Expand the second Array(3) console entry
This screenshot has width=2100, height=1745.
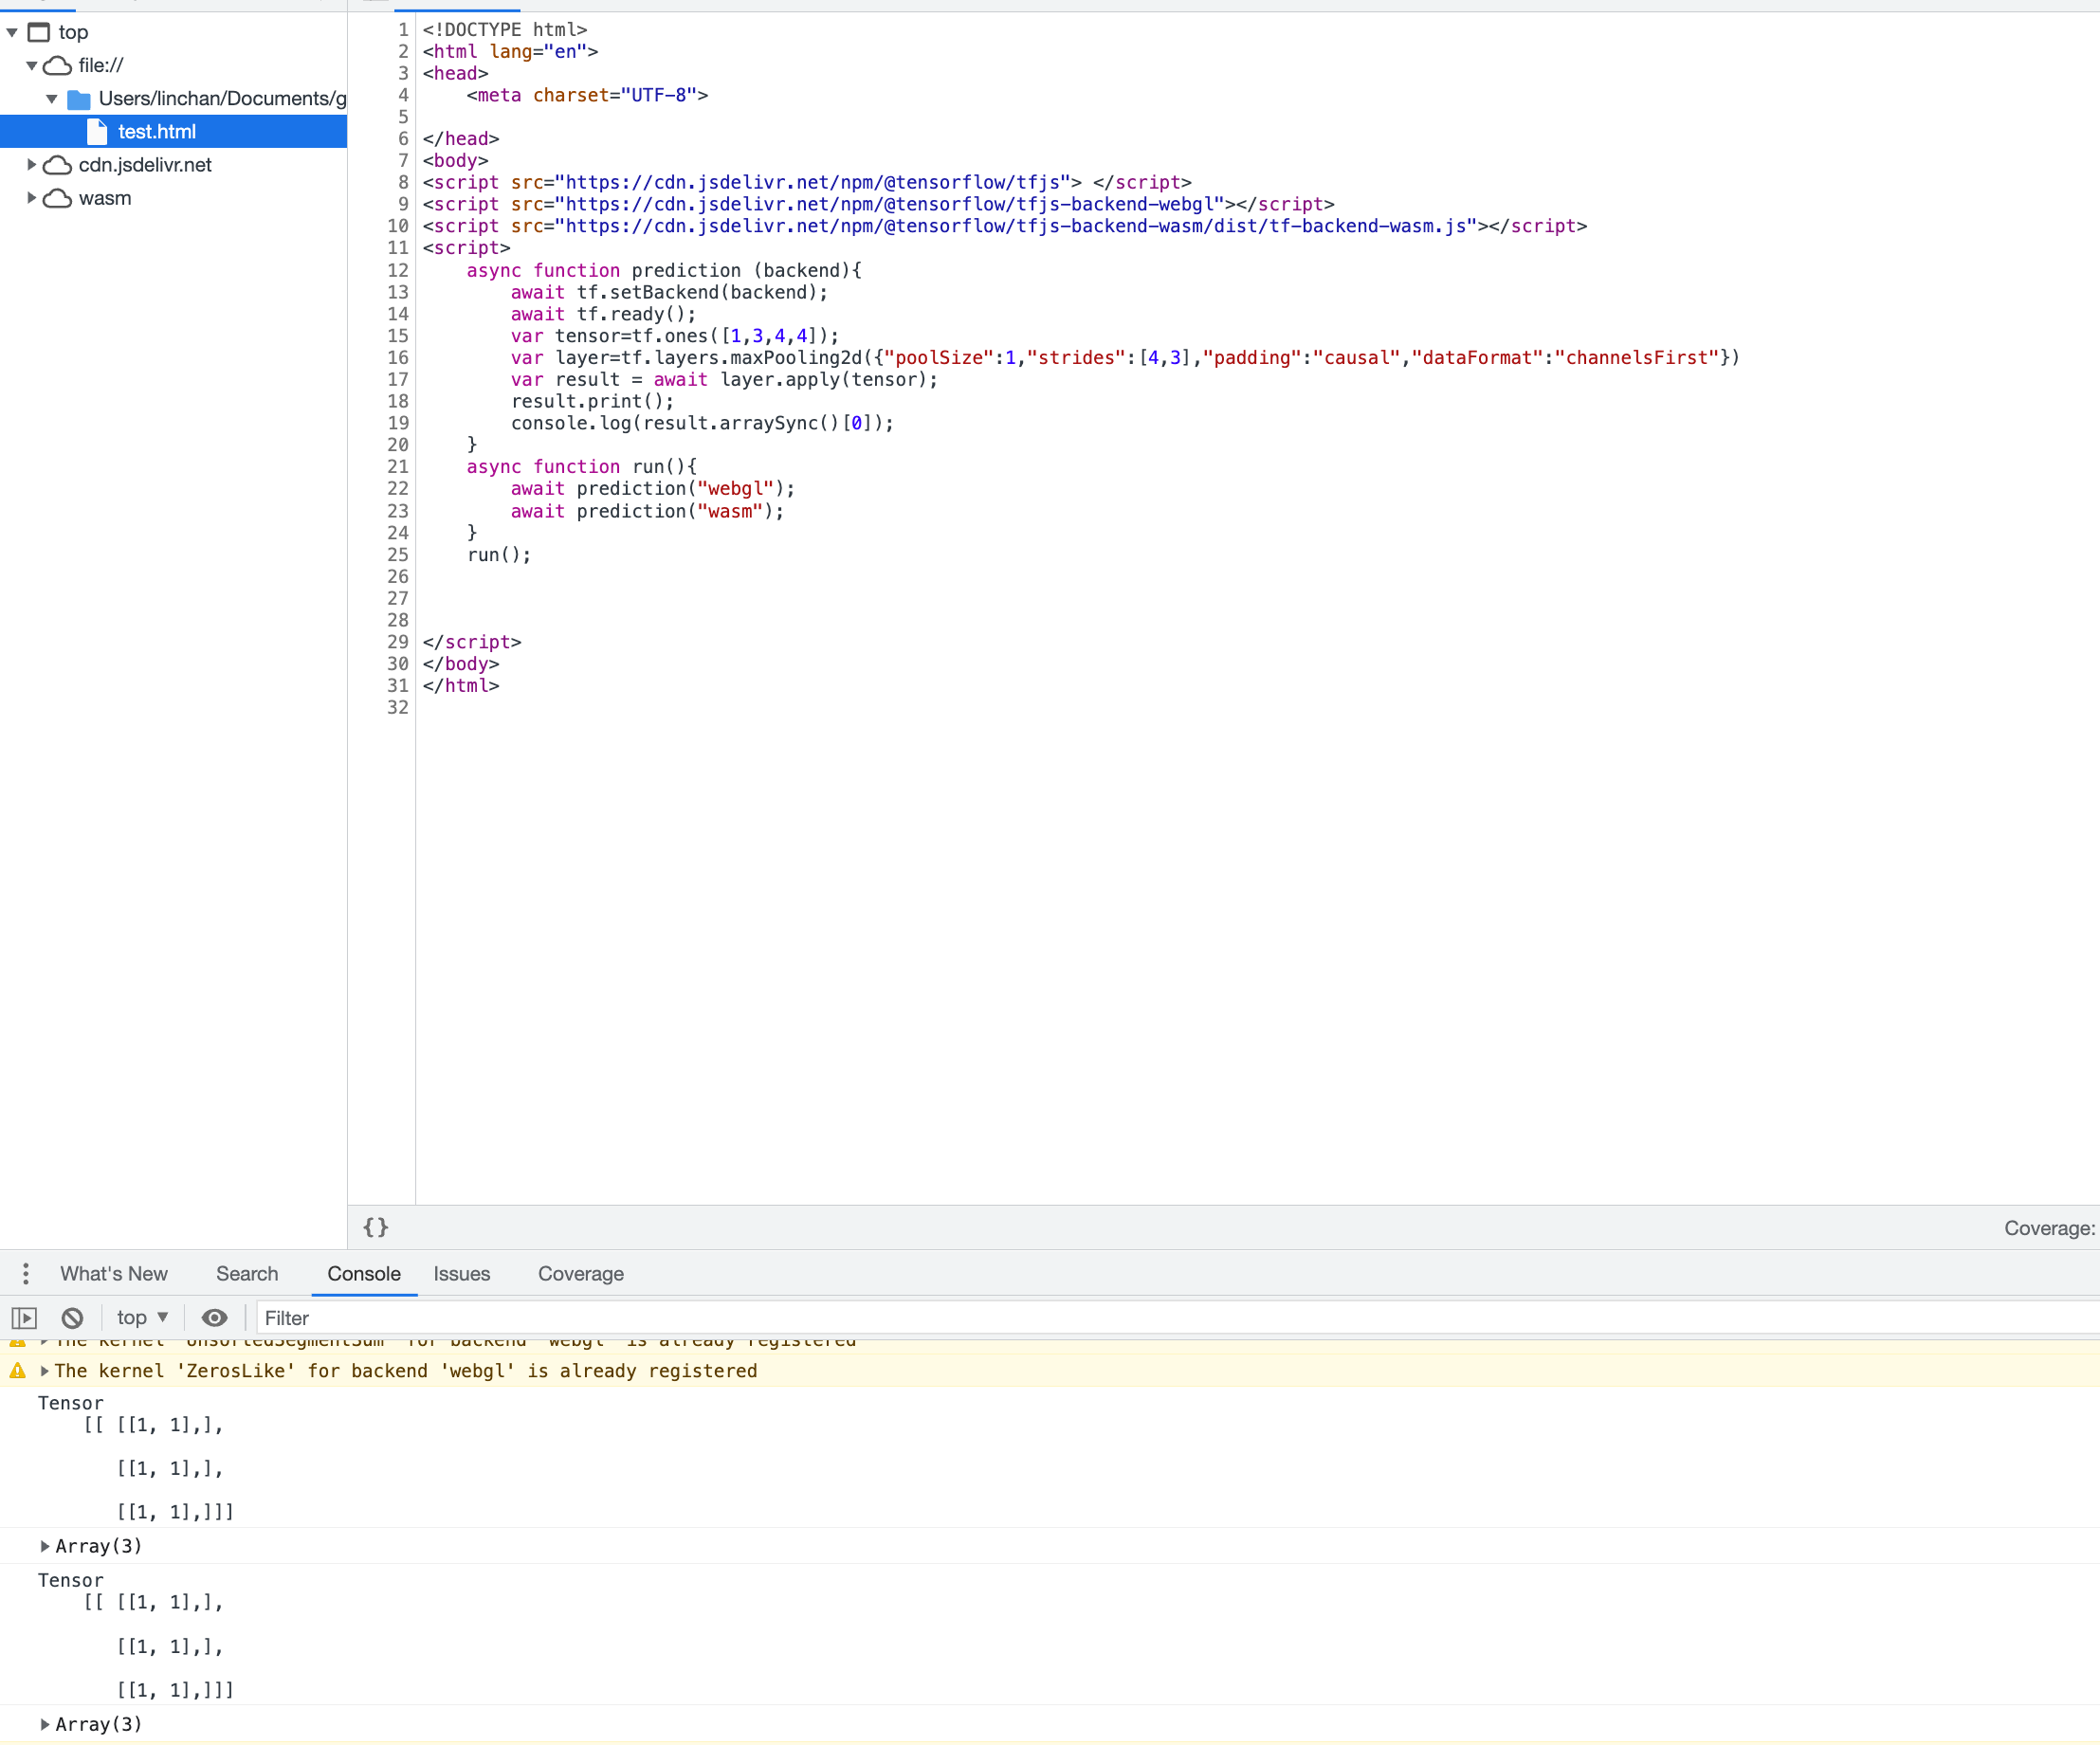pos(45,1723)
